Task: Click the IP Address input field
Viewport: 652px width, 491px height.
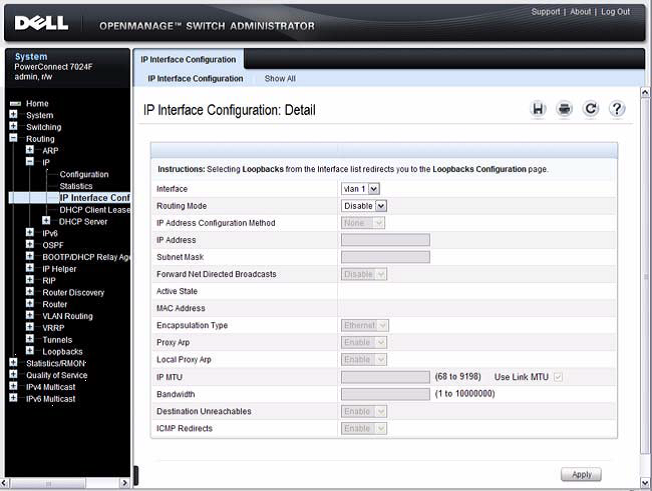Action: point(385,240)
